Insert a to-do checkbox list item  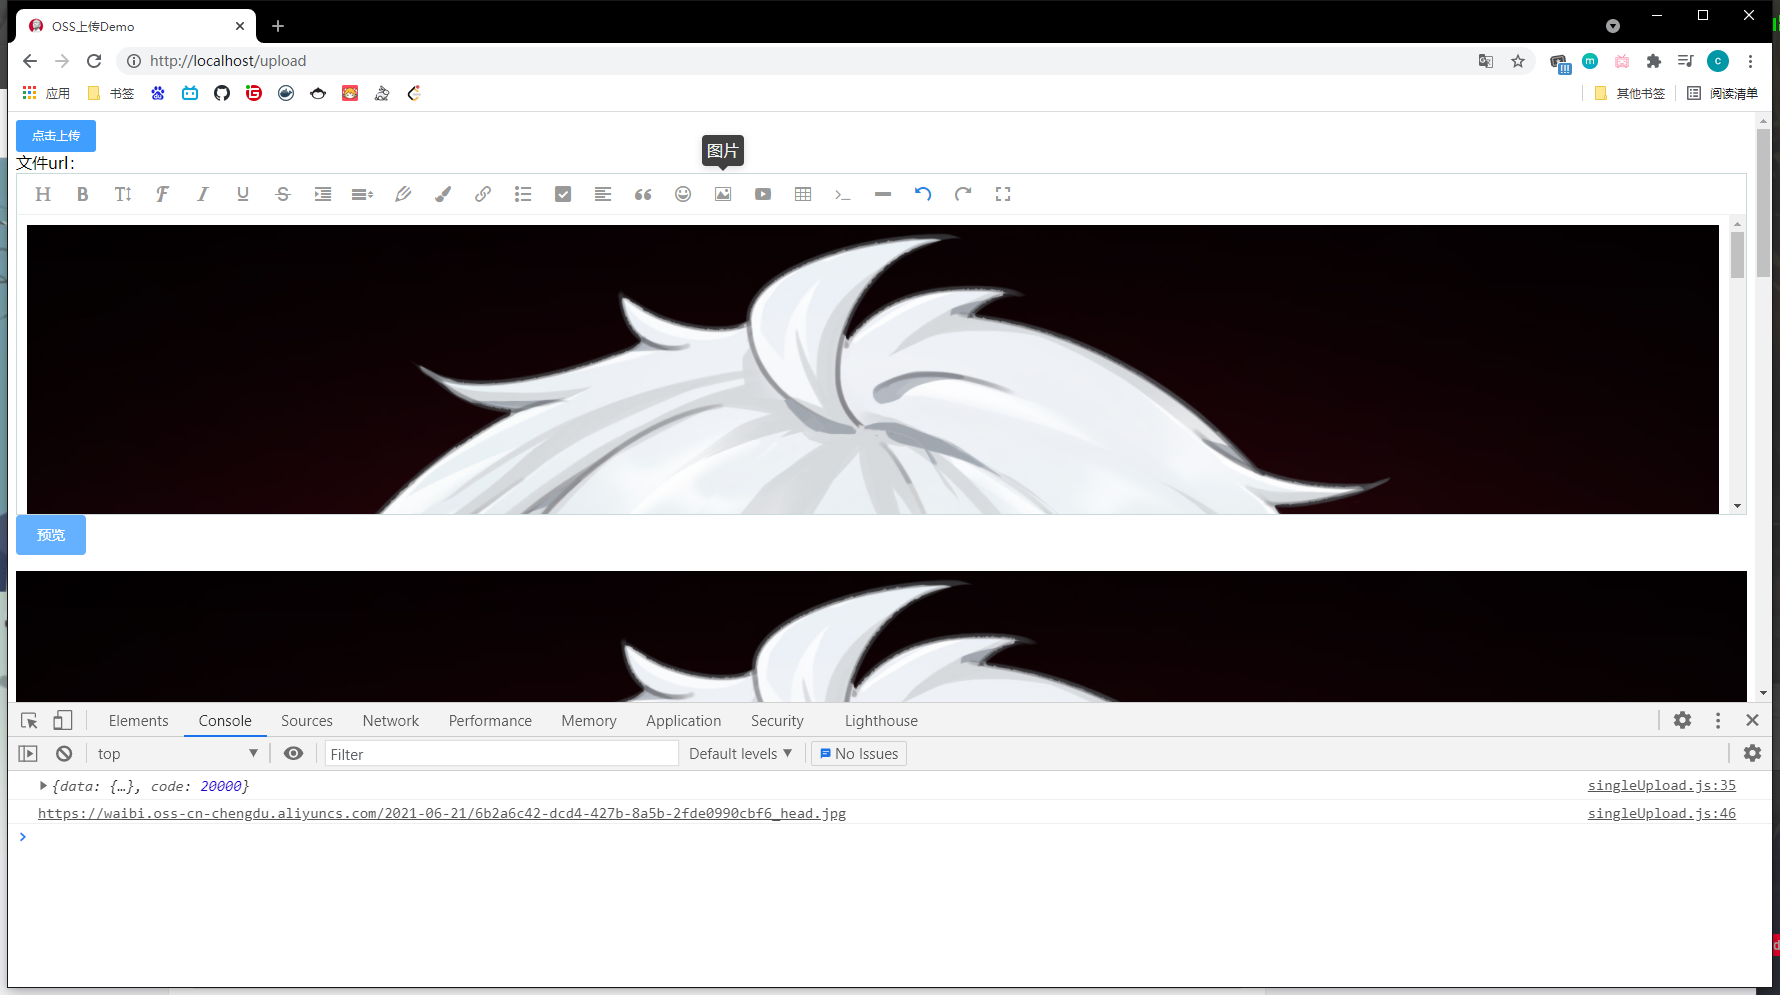[563, 194]
